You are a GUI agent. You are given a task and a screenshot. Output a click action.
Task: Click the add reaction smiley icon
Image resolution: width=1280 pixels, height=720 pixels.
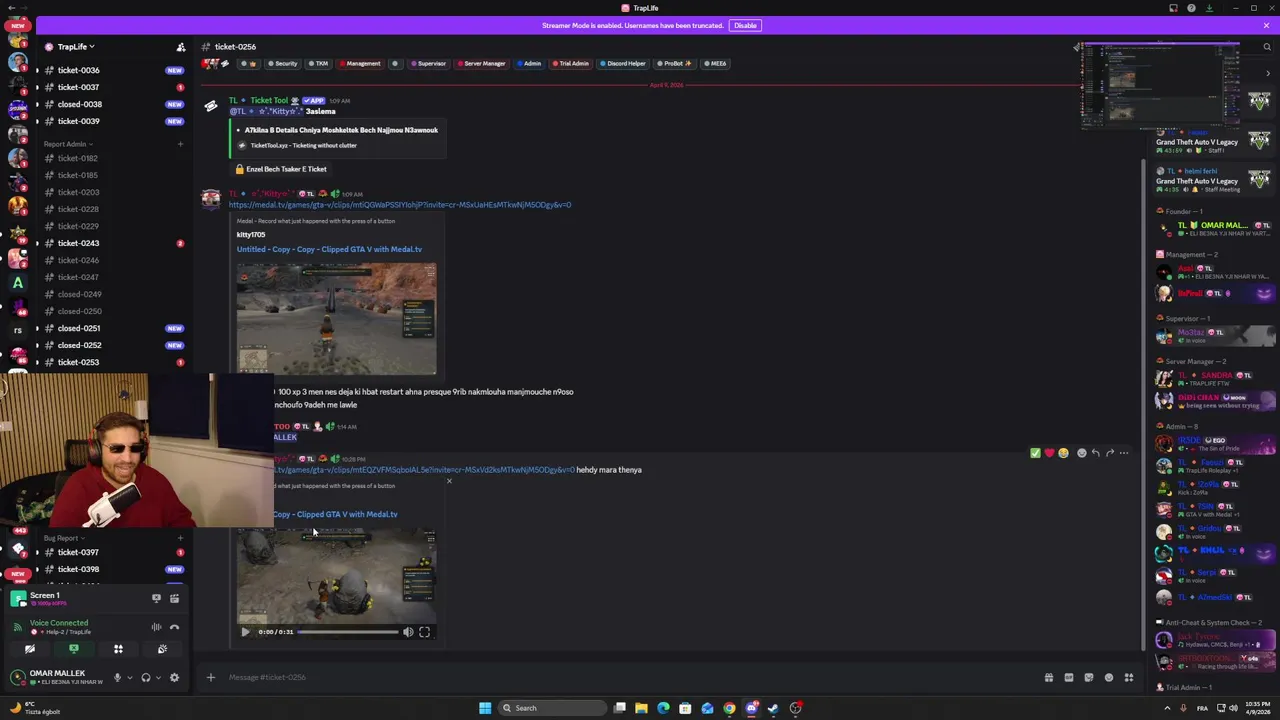pyautogui.click(x=1081, y=453)
